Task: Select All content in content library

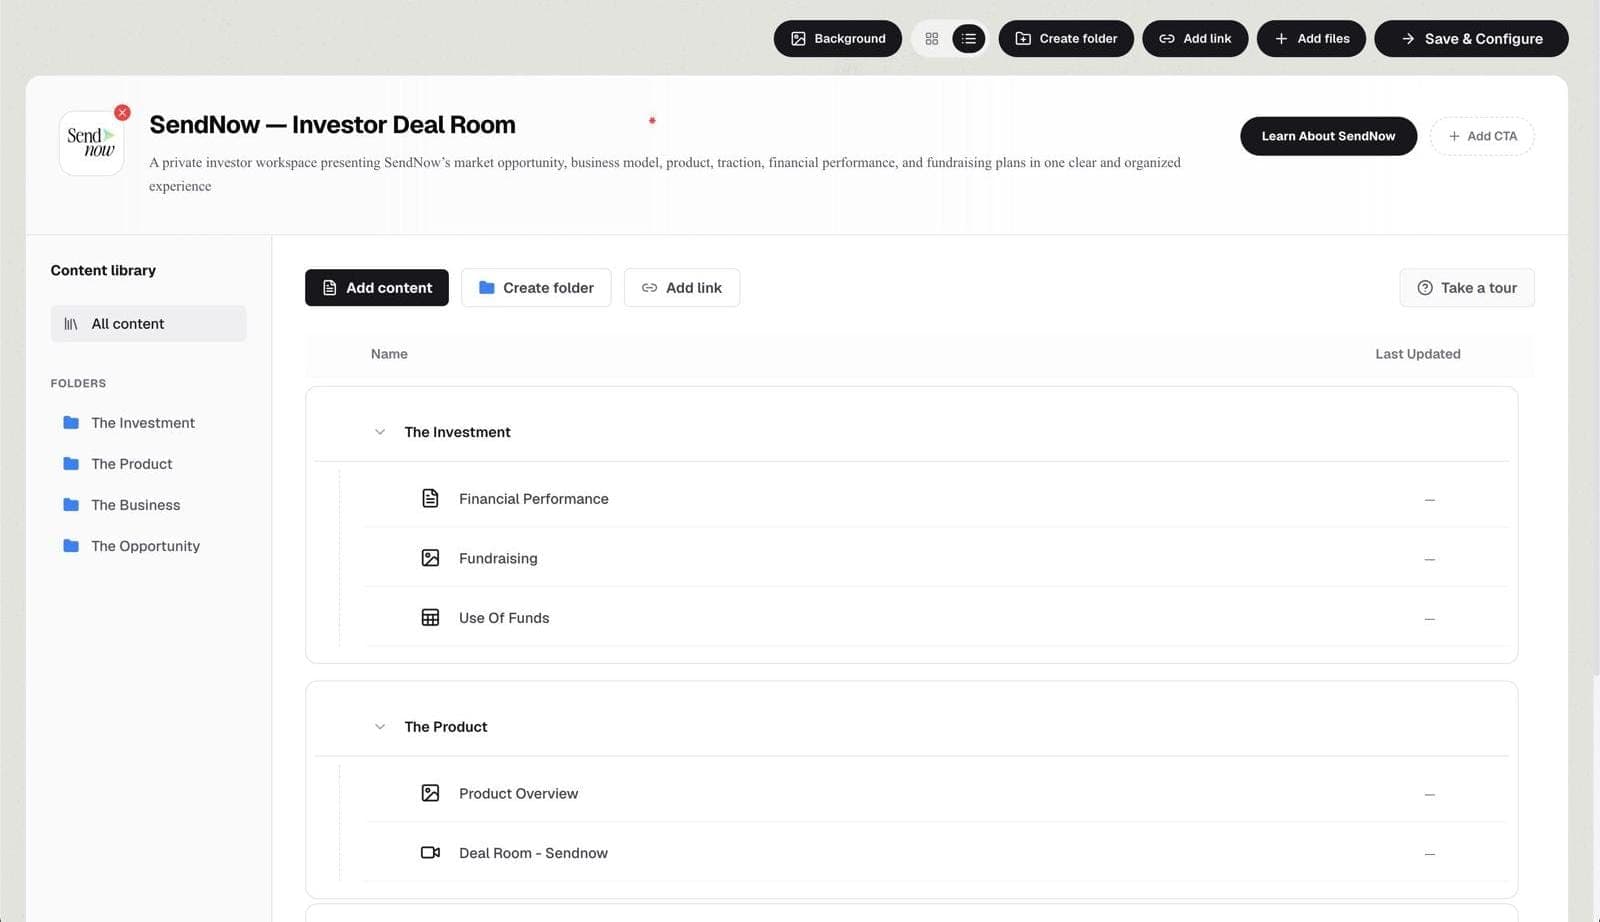Action: (x=148, y=324)
